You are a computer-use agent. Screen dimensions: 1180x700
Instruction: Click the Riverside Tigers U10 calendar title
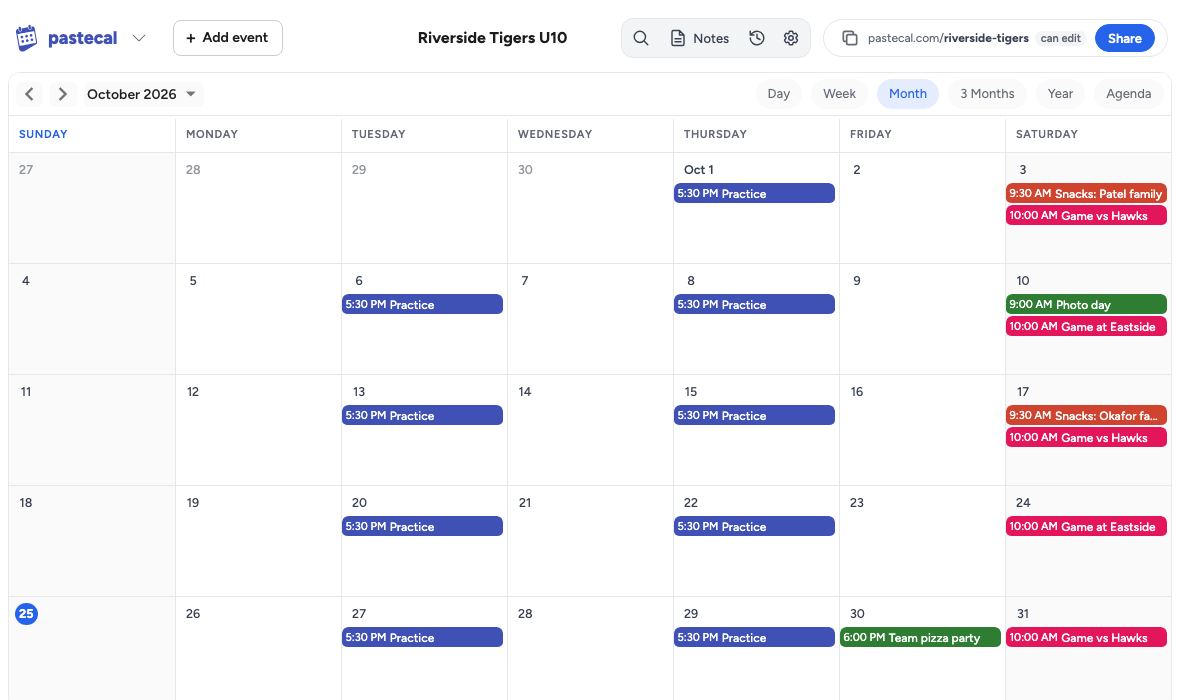click(492, 38)
